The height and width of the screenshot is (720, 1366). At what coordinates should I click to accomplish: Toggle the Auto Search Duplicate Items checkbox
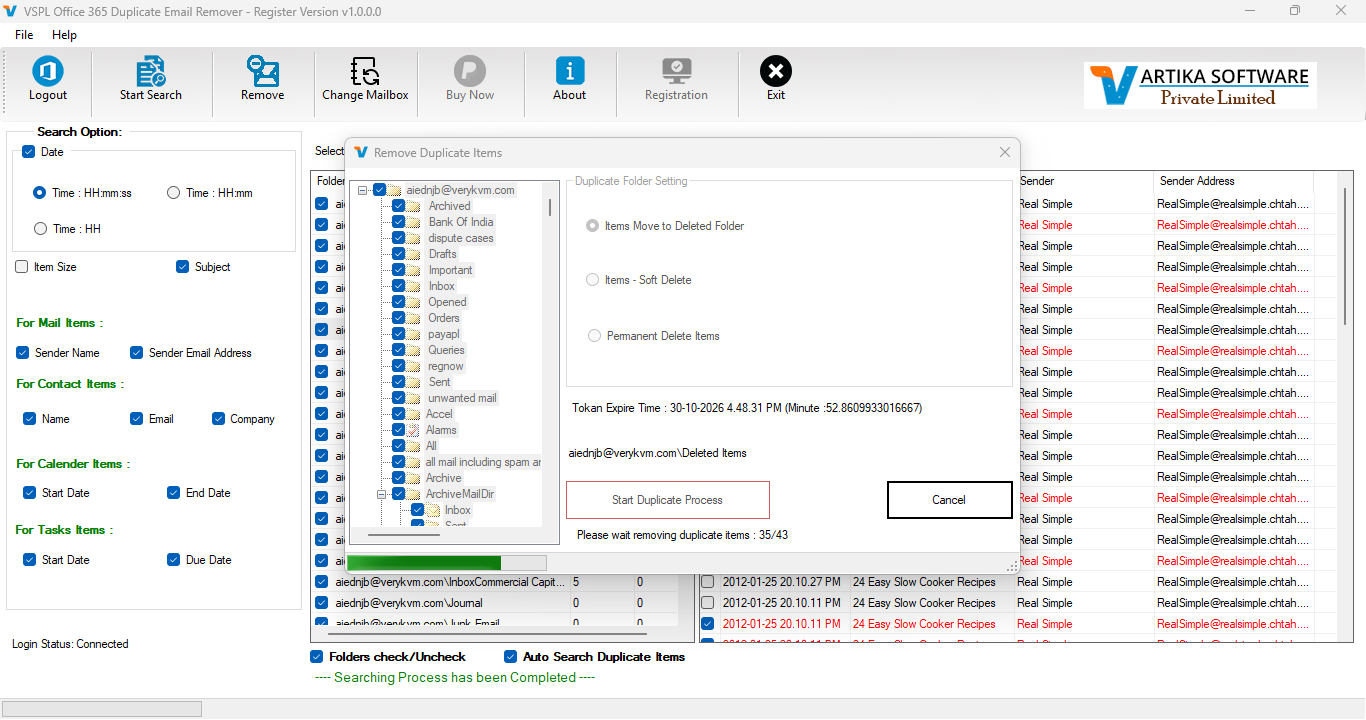point(510,657)
